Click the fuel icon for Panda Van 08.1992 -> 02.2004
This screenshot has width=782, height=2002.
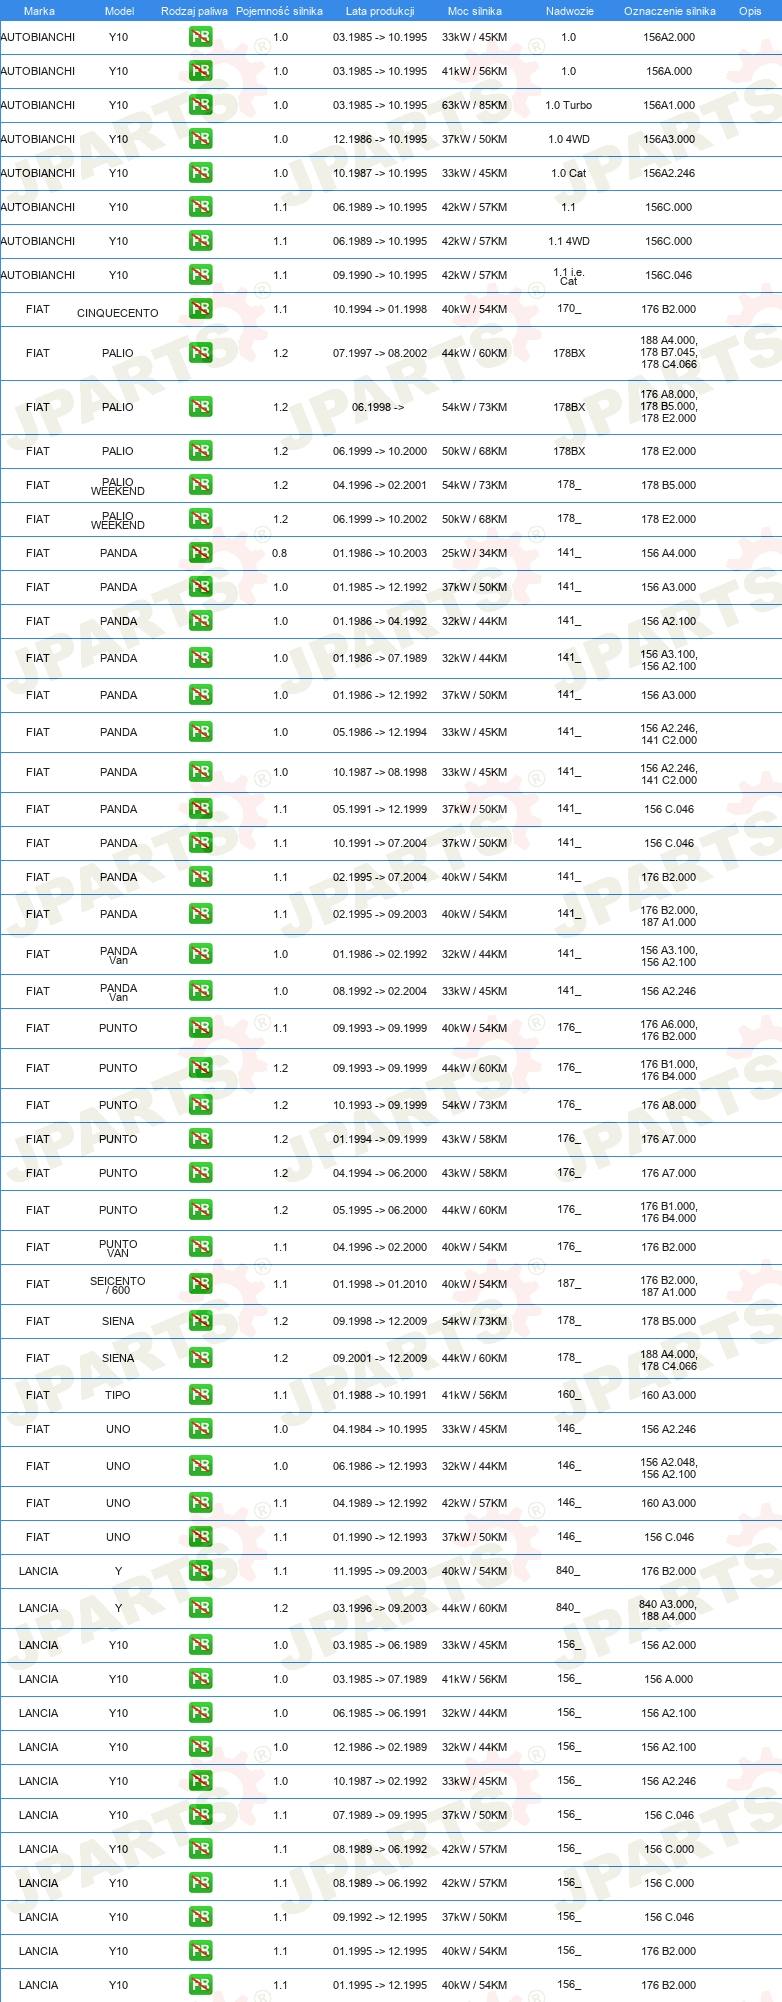(200, 991)
